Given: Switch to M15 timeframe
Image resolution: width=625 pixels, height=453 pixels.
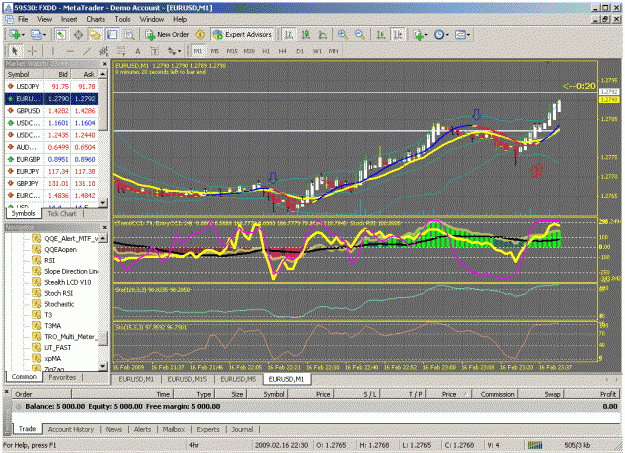Looking at the screenshot, I should pyautogui.click(x=232, y=51).
